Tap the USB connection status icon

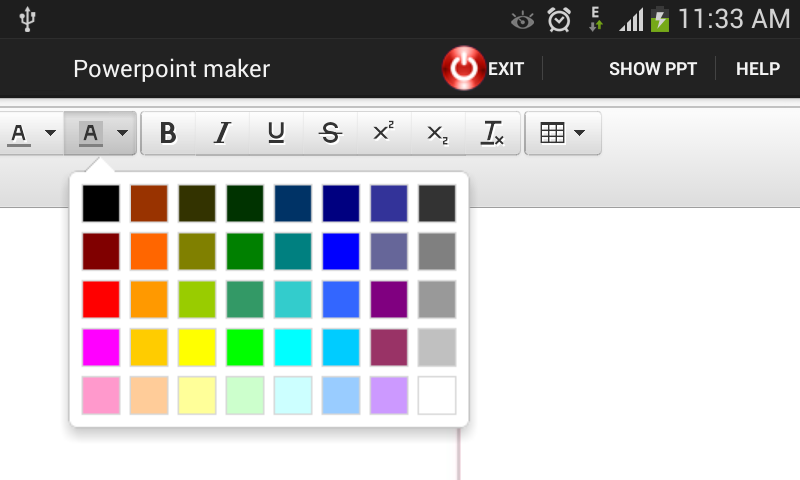27,19
